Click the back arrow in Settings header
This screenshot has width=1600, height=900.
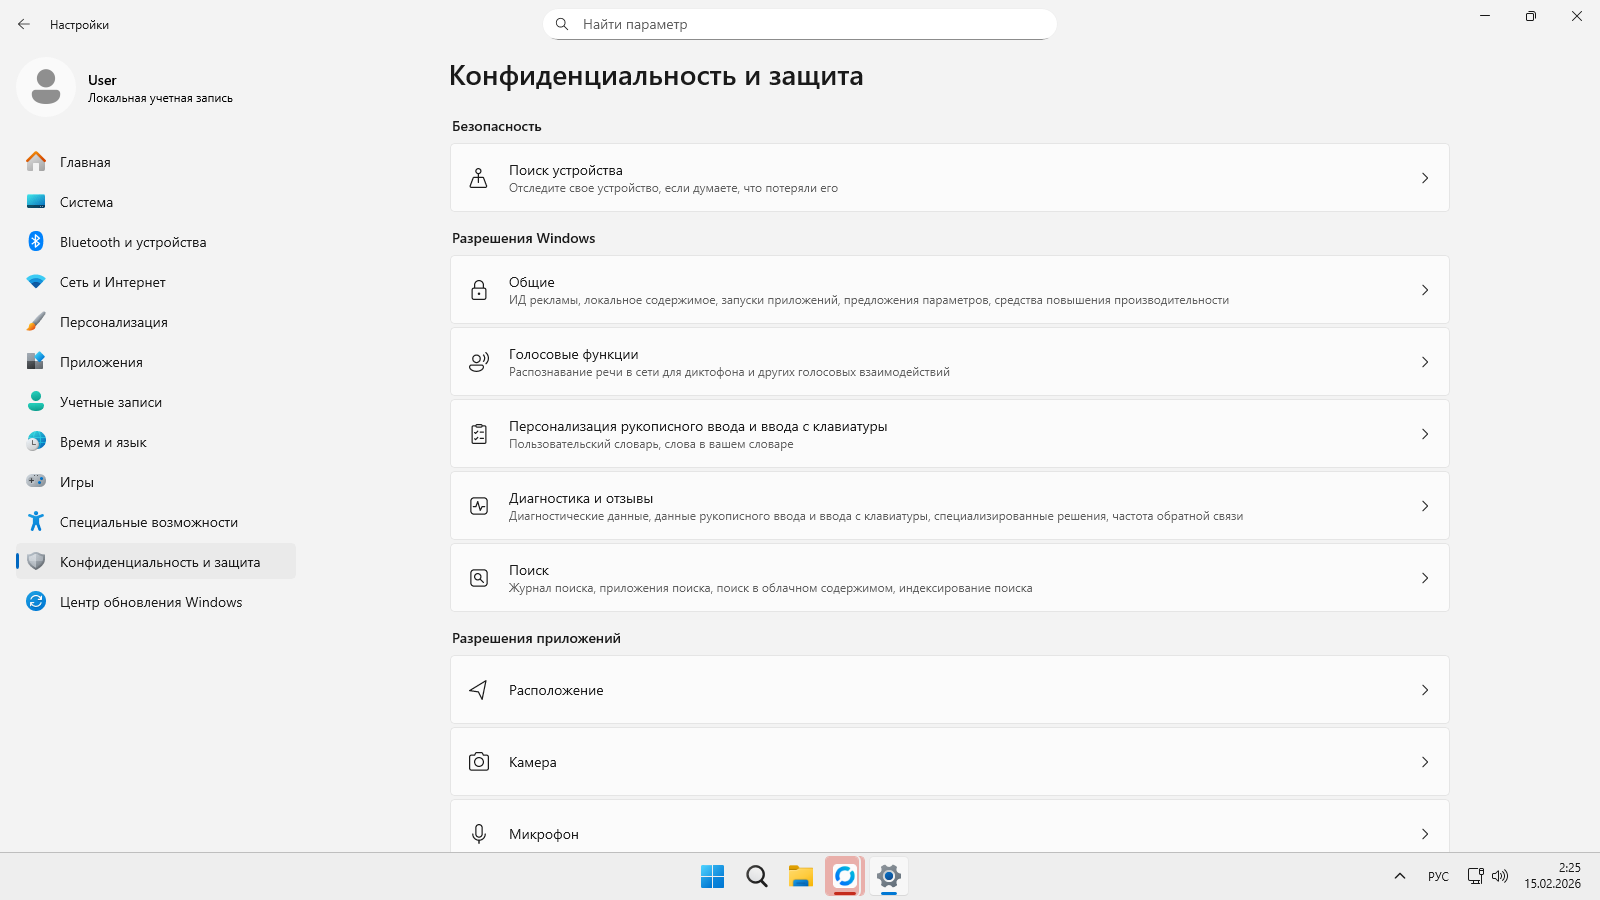(24, 24)
